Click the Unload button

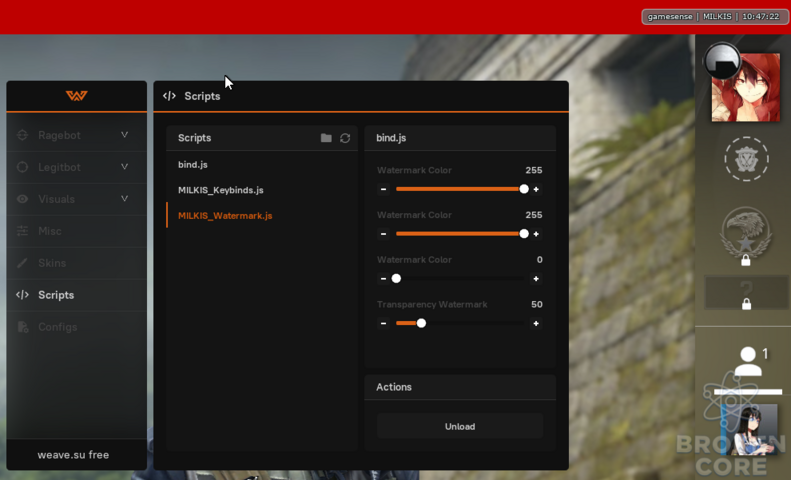click(460, 427)
